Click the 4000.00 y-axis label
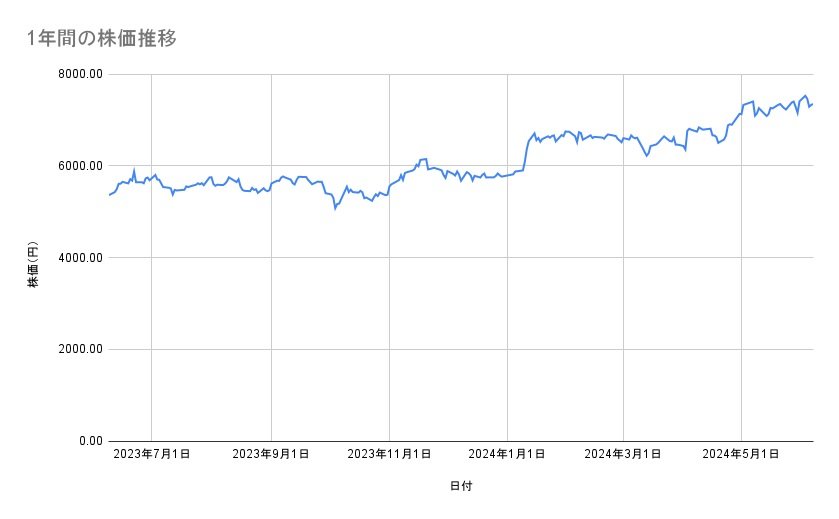The image size is (839, 519). [x=79, y=258]
